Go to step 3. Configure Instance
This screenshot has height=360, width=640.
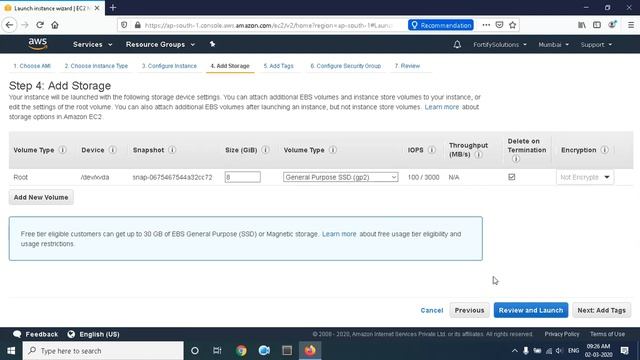[x=169, y=66]
